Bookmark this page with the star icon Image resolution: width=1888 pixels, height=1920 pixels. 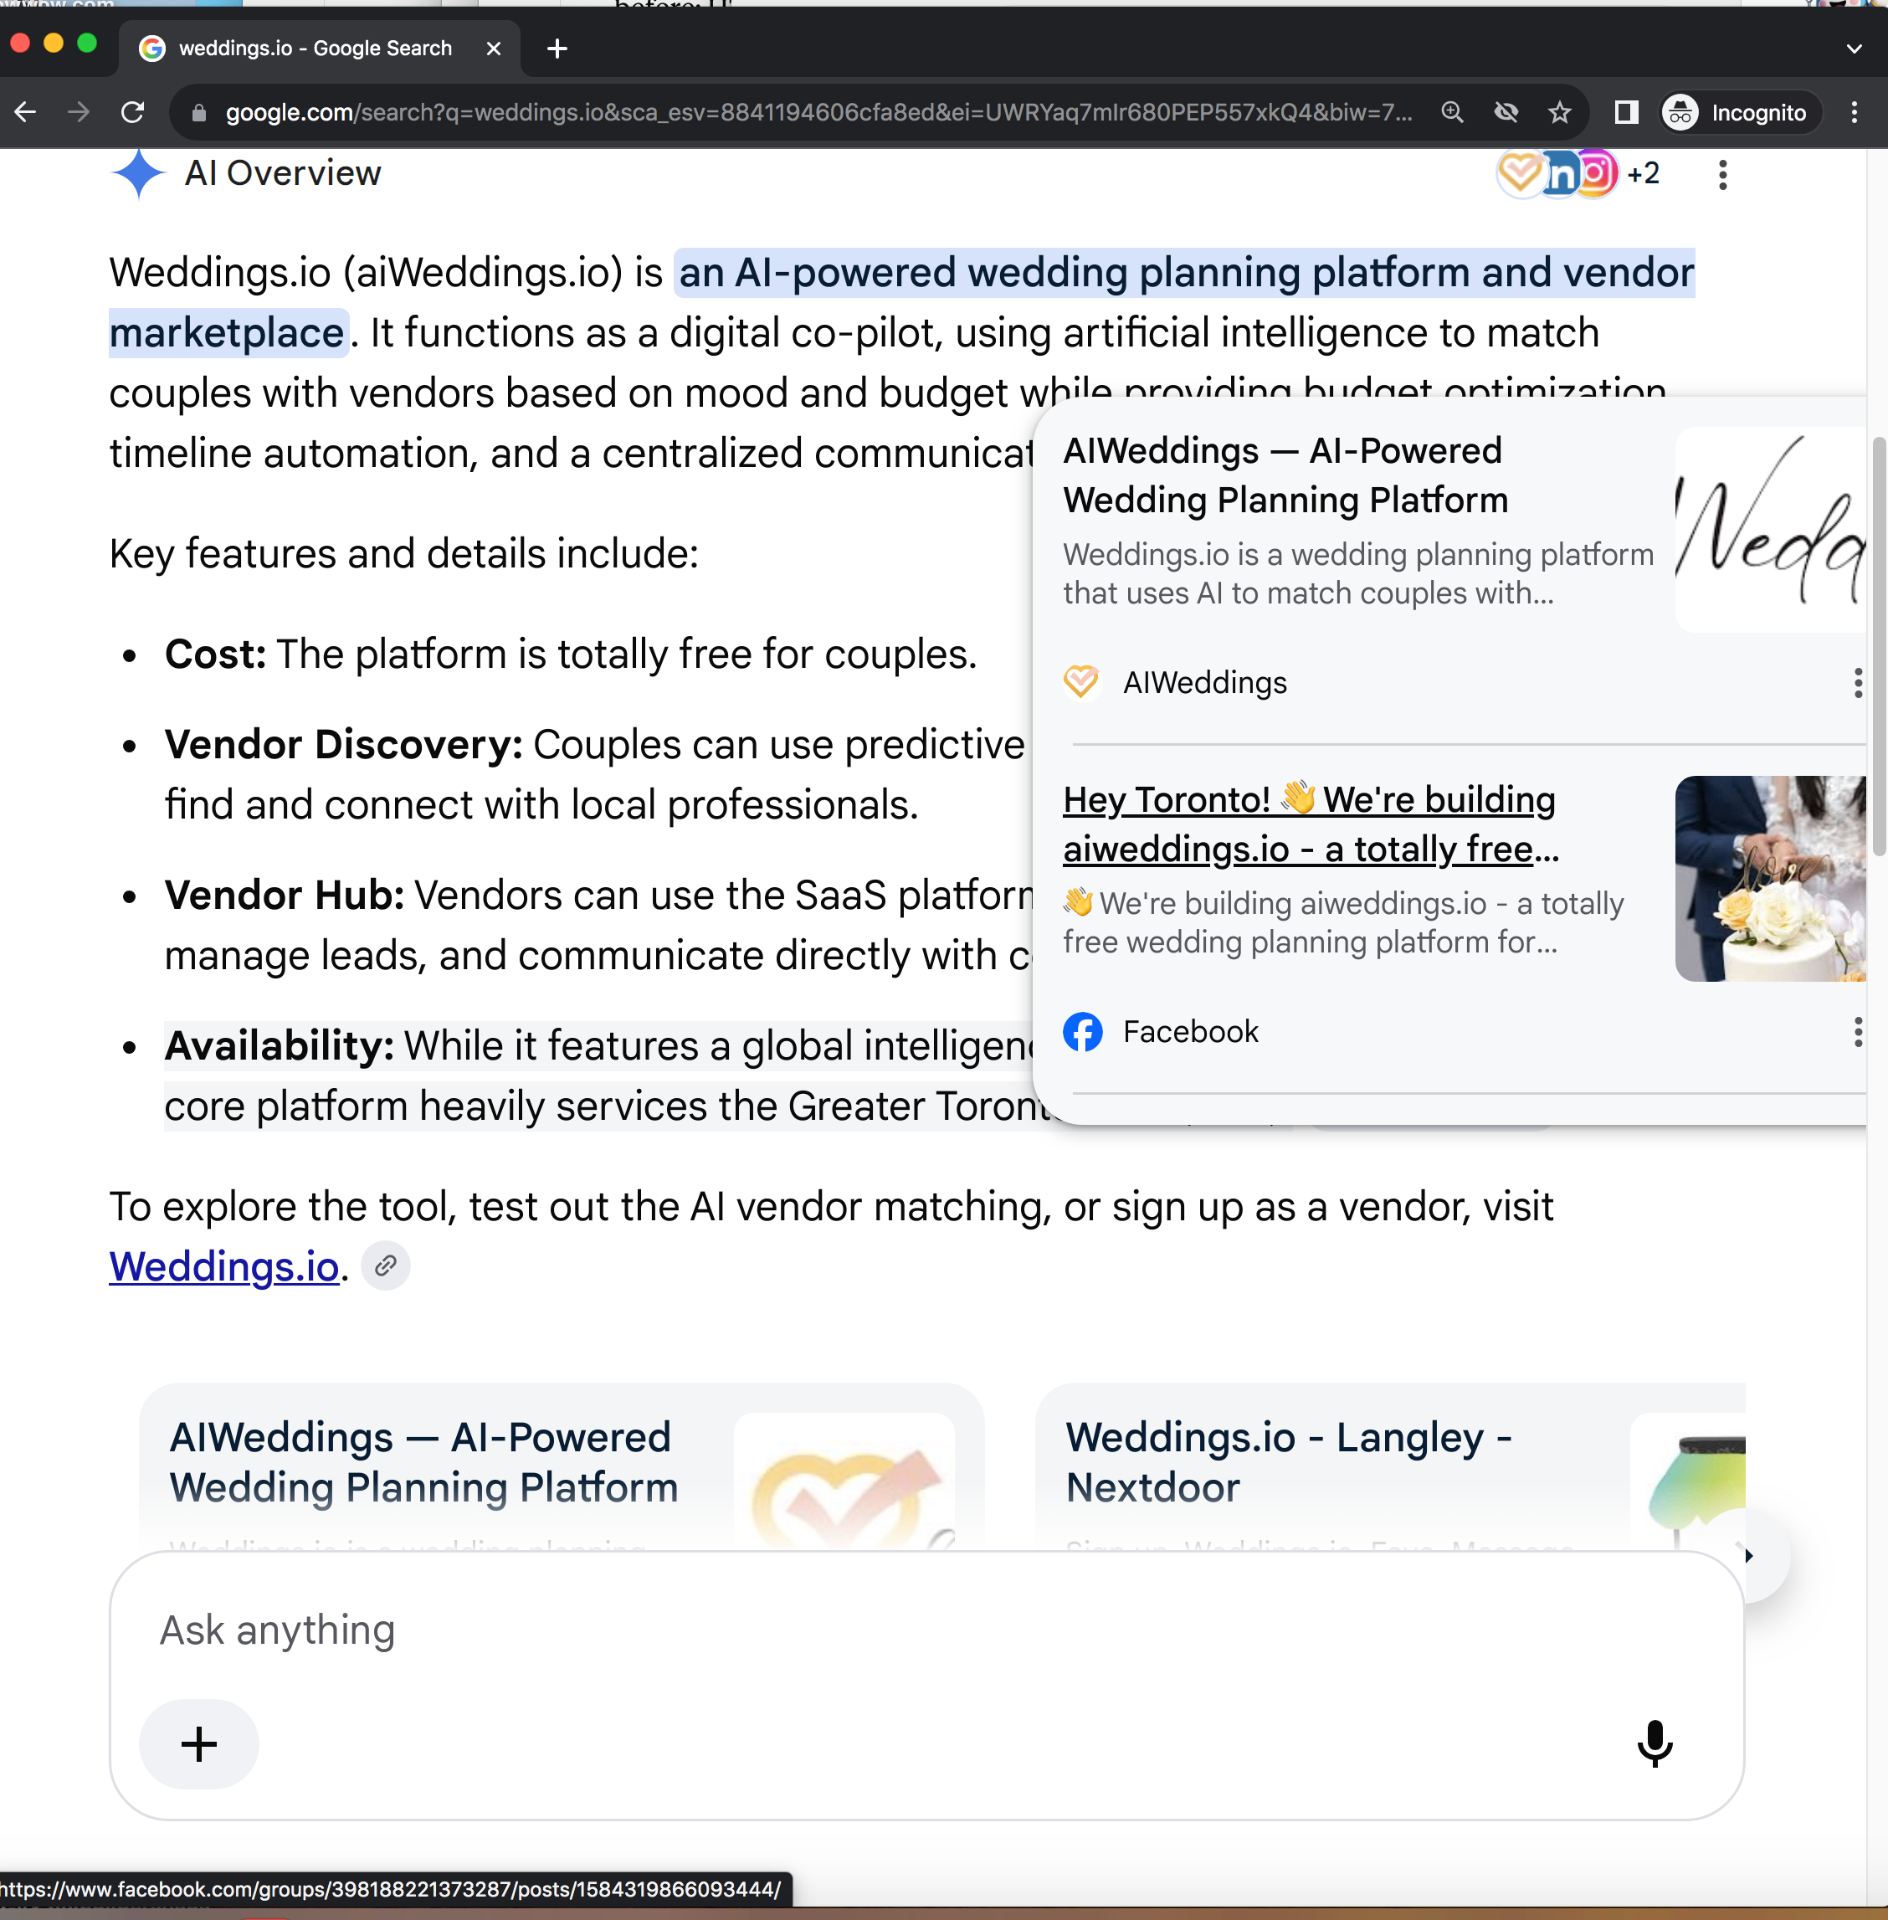coord(1560,112)
